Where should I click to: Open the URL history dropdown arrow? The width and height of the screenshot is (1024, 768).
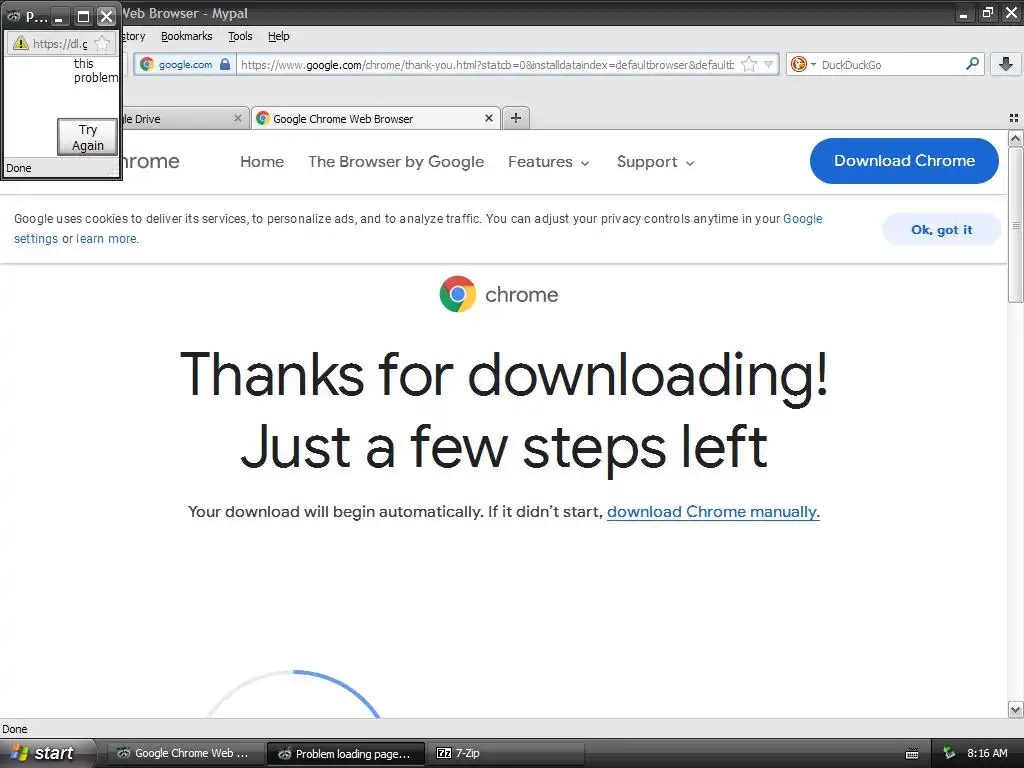click(x=769, y=64)
